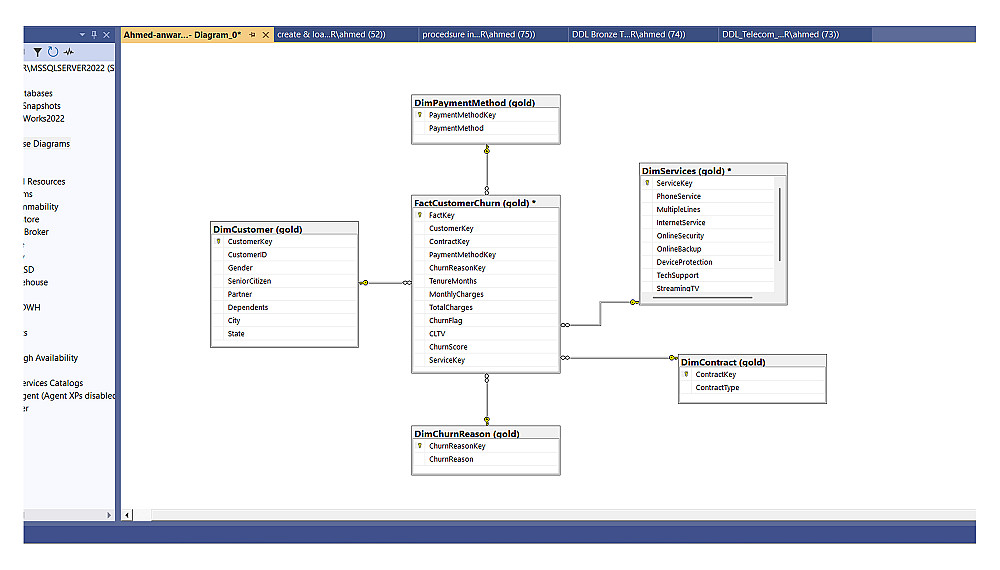Click the DimServices table horizontal scrollbar
Viewport: 1000px width, 570px height.
[702, 297]
